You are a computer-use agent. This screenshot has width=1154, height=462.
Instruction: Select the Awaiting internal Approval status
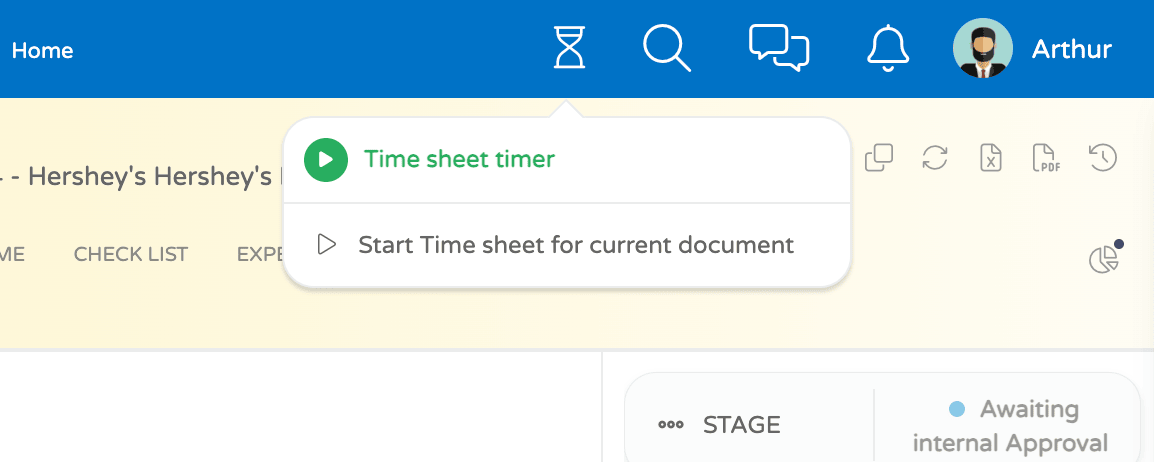coord(1011,426)
